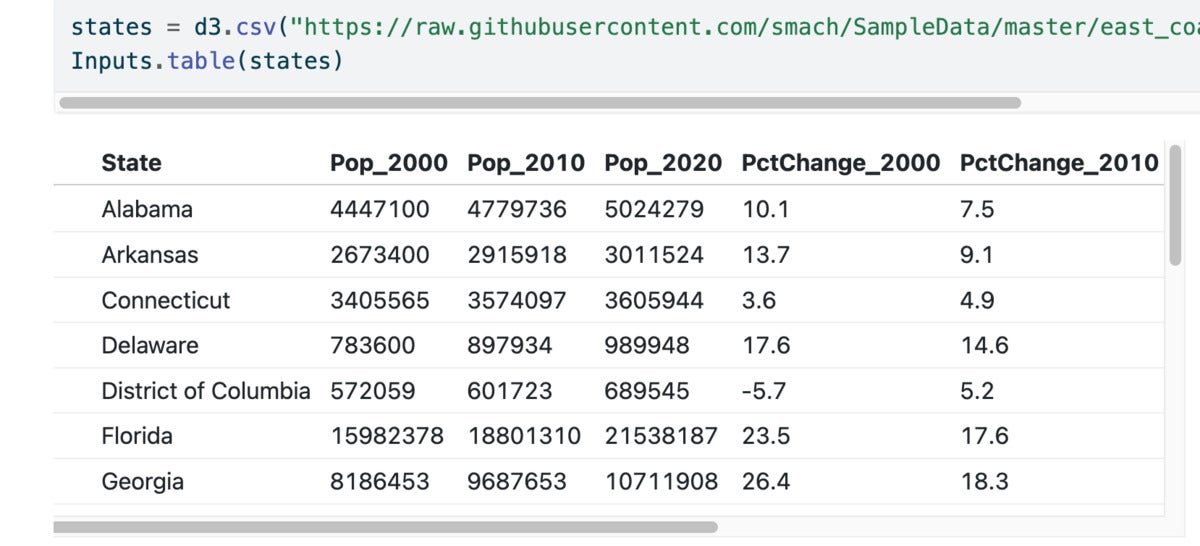
Task: Click the Inputs.table(states) code line
Action: [x=207, y=61]
